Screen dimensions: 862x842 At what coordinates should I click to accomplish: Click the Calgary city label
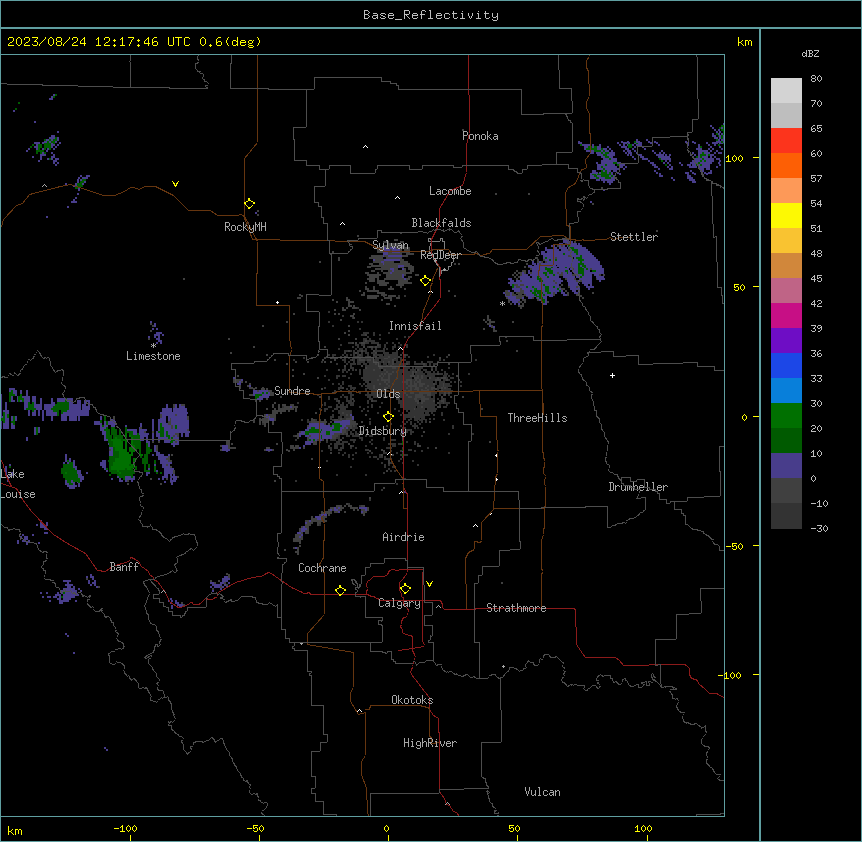pyautogui.click(x=399, y=603)
